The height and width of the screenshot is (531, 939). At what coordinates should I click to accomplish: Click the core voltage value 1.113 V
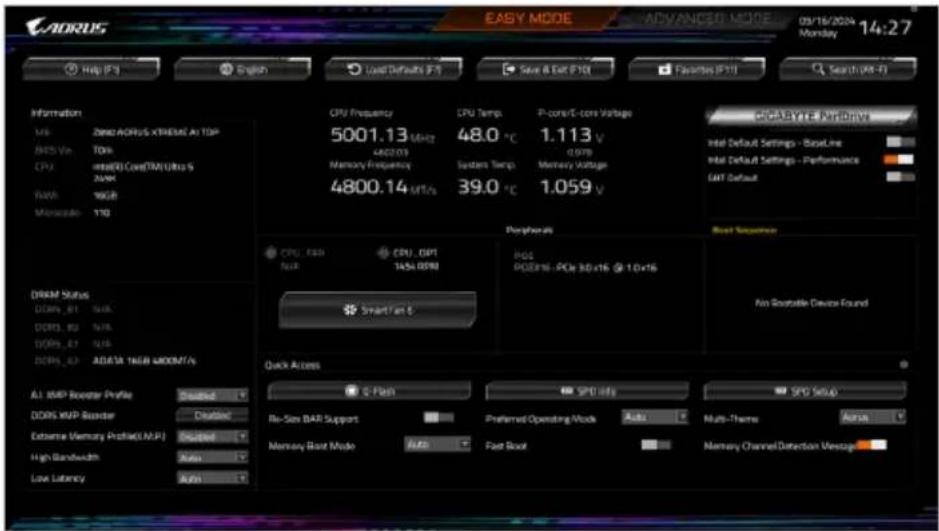point(572,136)
